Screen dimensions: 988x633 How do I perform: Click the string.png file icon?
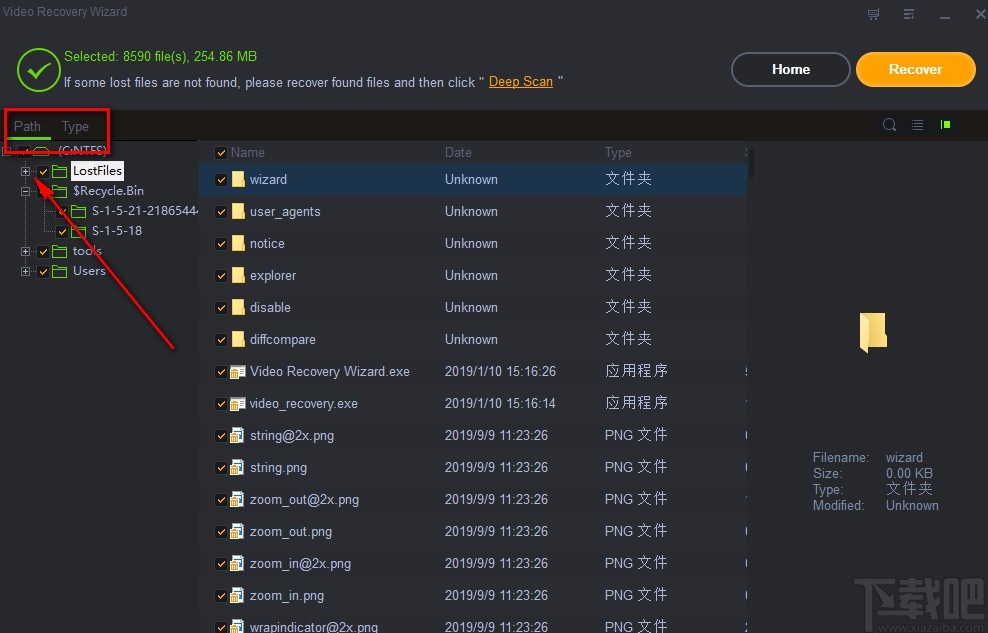pos(237,467)
